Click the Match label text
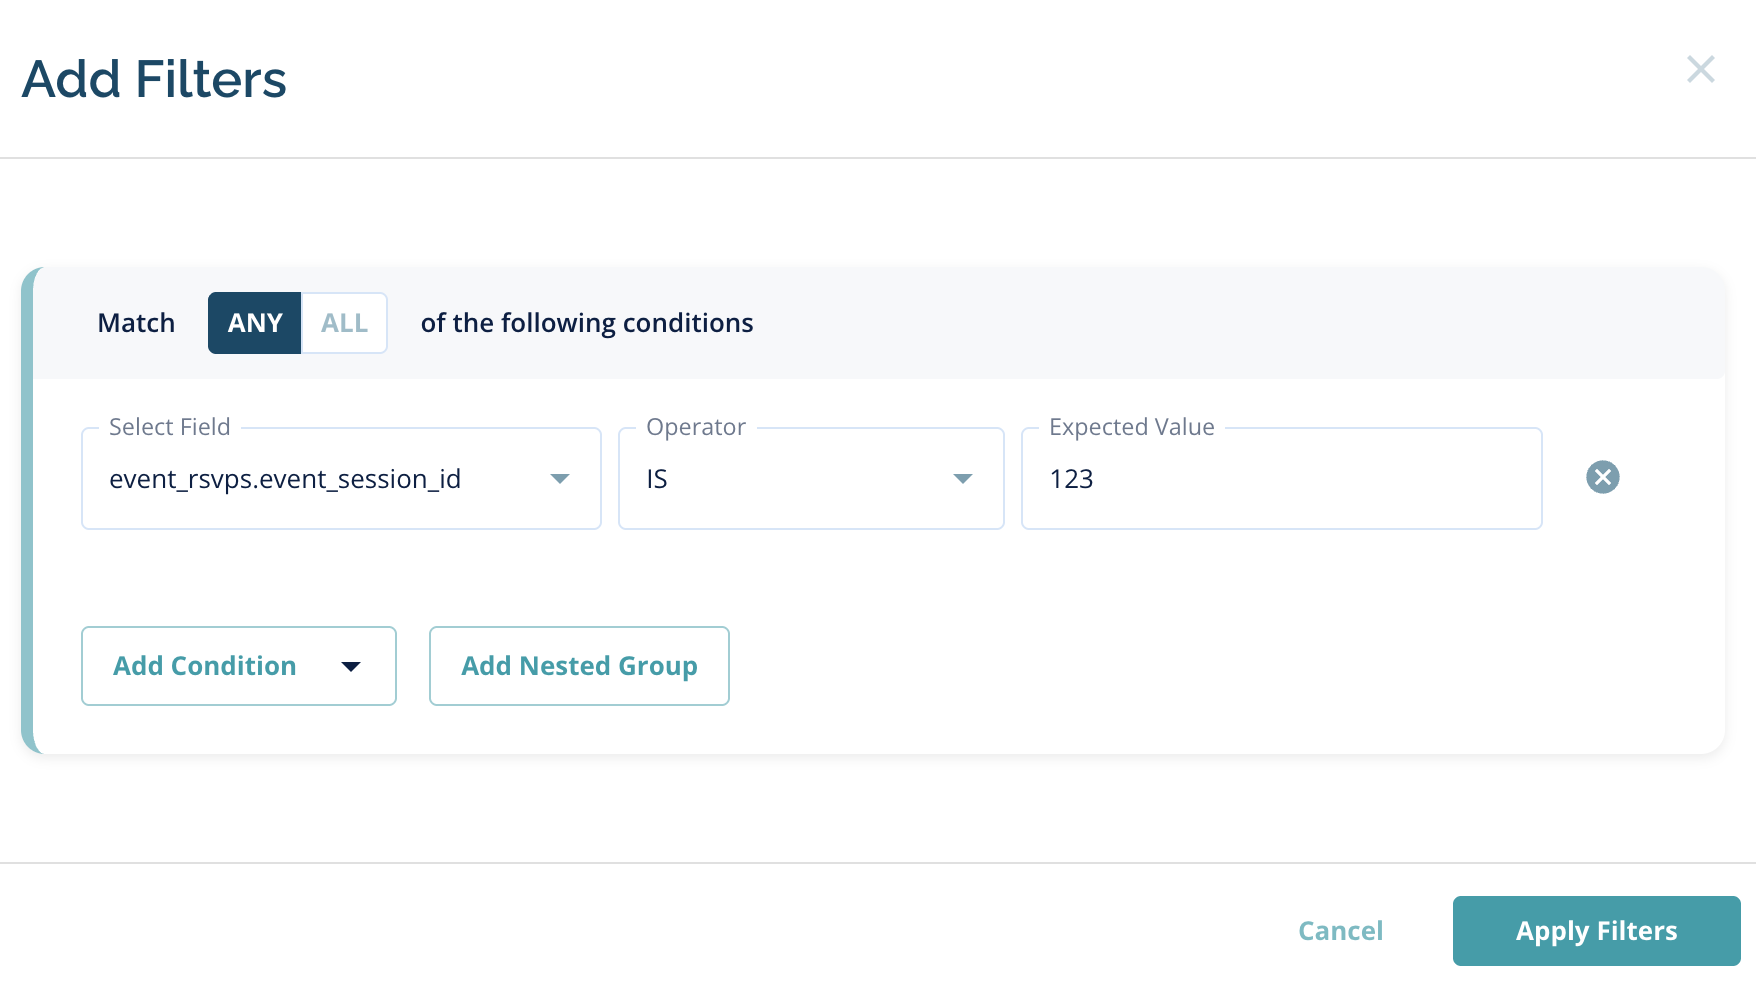The height and width of the screenshot is (986, 1756). pyautogui.click(x=136, y=323)
